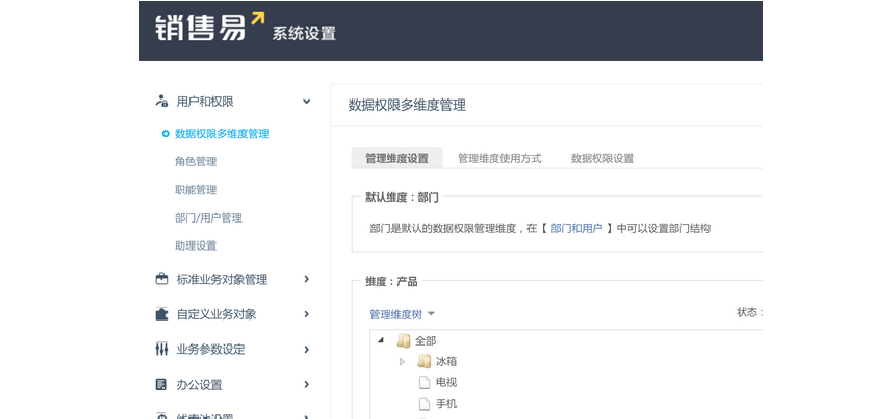This screenshot has height=419, width=892.
Task: Click the 全部 root folder icon
Action: click(403, 341)
